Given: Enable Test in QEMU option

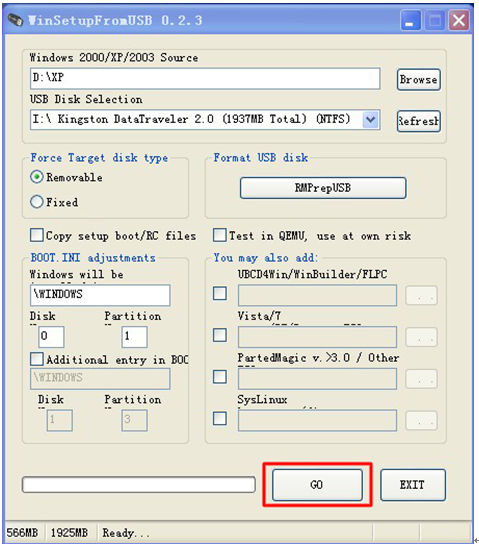Looking at the screenshot, I should [219, 235].
